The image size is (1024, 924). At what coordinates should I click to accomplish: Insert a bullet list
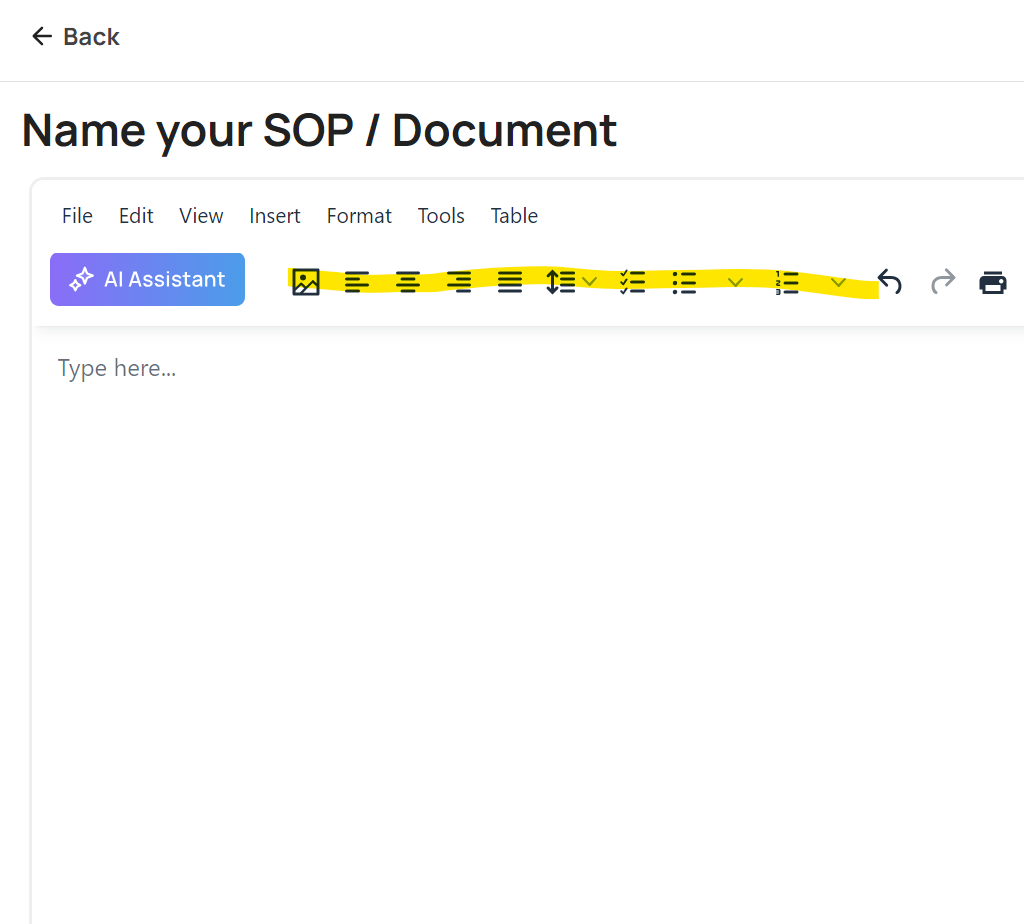click(x=684, y=282)
